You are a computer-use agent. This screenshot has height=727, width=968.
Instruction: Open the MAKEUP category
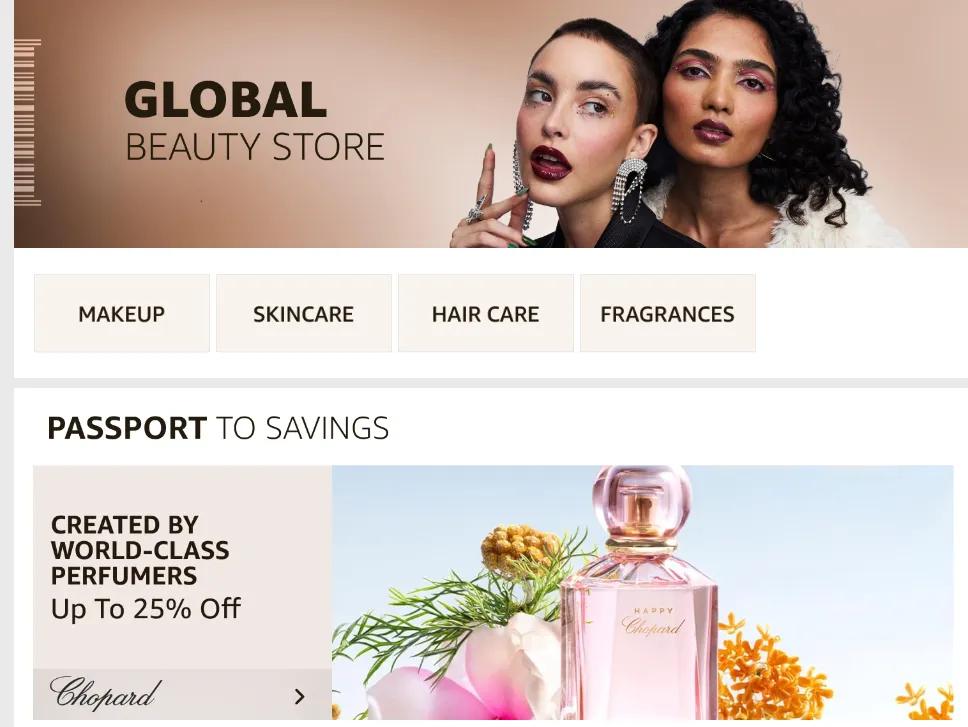122,314
